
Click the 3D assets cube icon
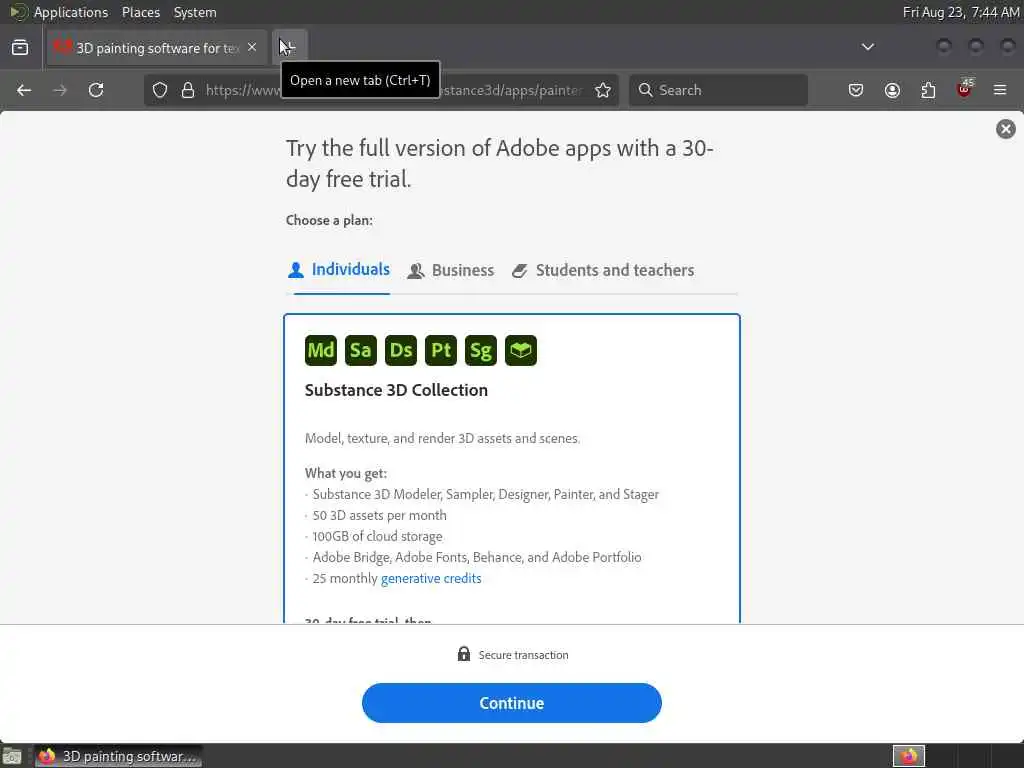click(x=520, y=351)
